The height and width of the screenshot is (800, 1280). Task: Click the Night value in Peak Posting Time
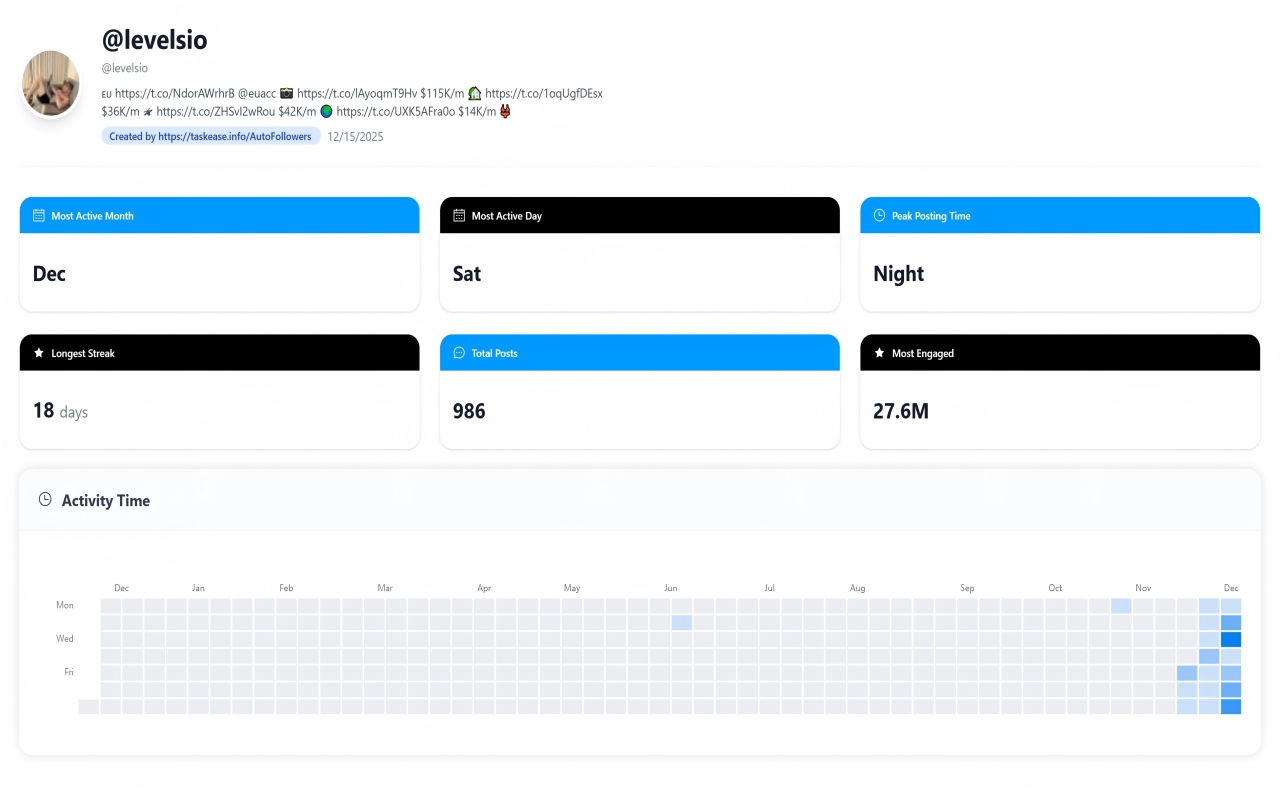[x=899, y=274]
